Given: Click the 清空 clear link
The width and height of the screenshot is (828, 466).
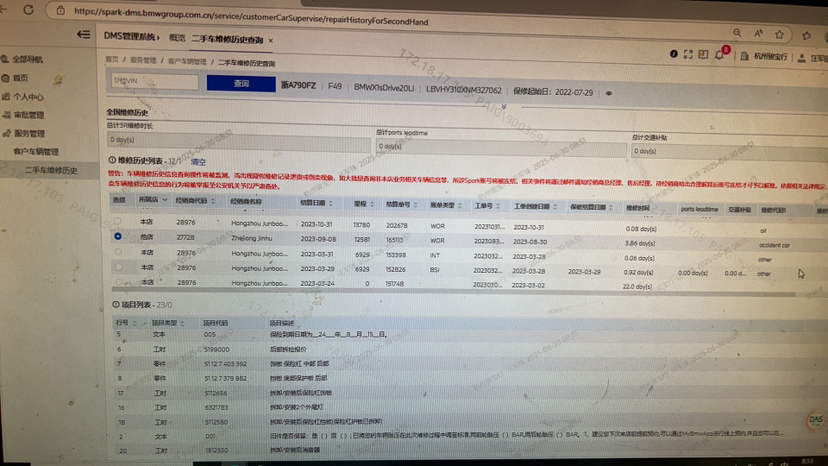Looking at the screenshot, I should [x=198, y=162].
